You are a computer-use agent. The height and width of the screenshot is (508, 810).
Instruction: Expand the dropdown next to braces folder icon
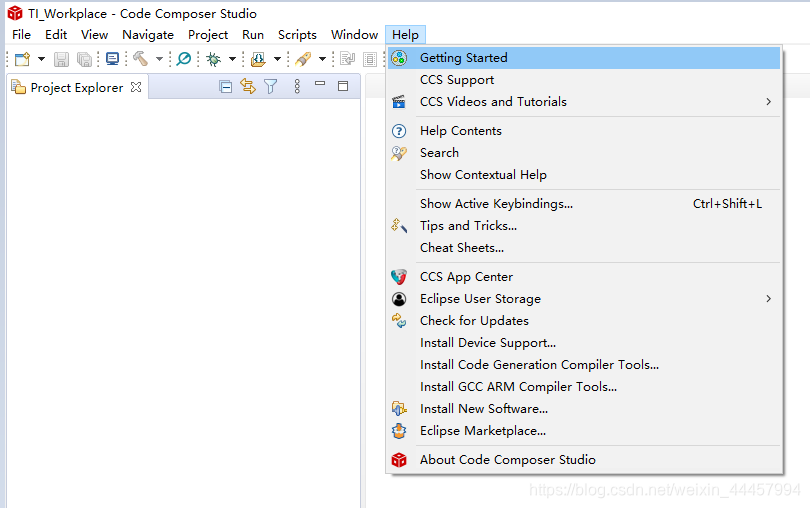point(277,59)
